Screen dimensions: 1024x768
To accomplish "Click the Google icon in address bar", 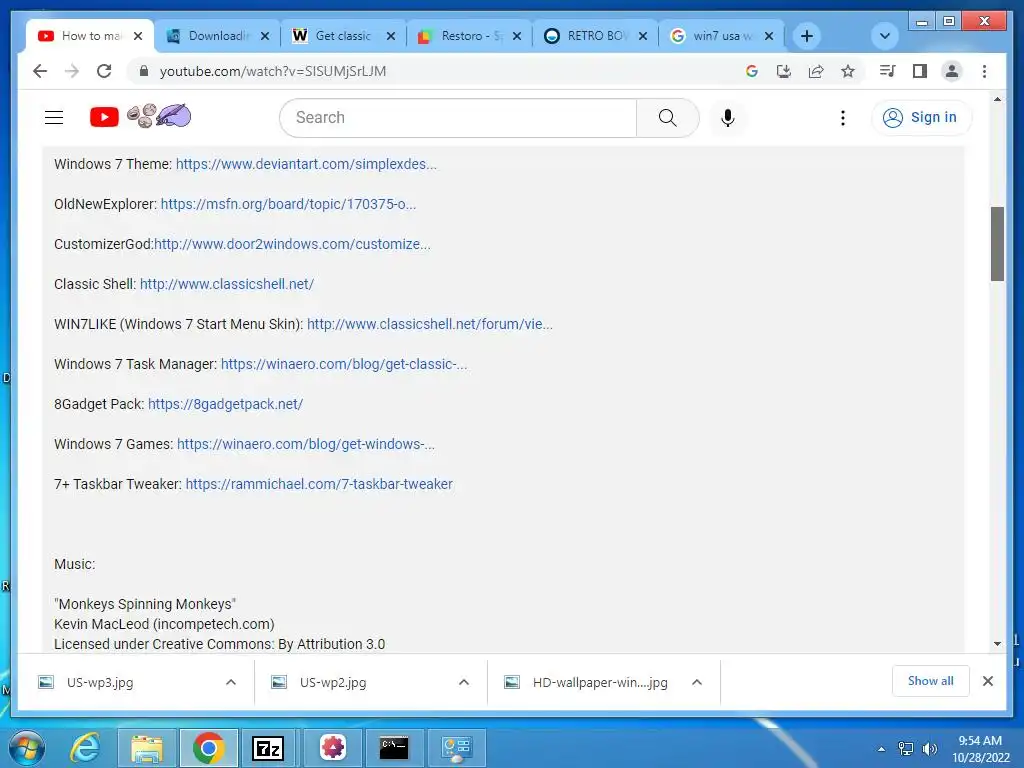I will click(752, 71).
